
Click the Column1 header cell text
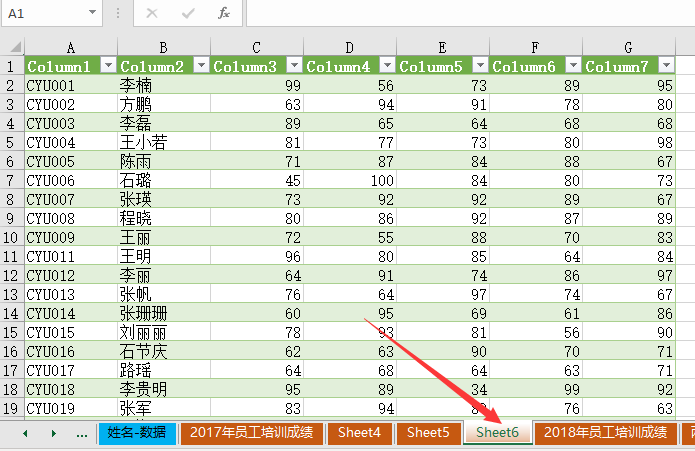(59, 66)
